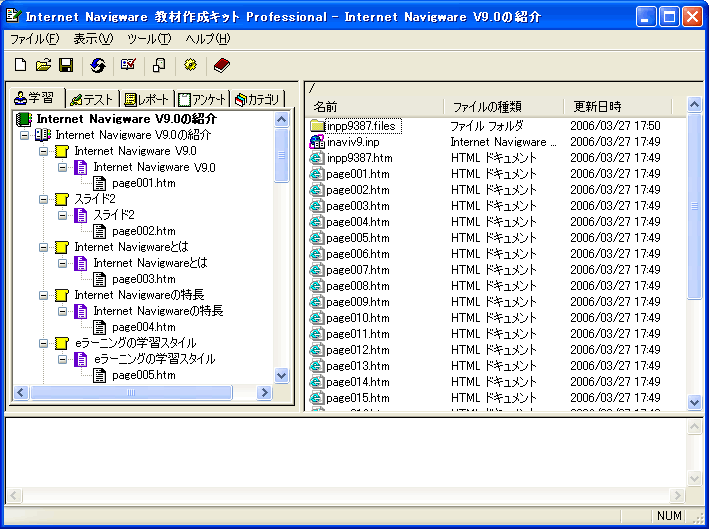Screen dimensions: 709x529
Task: Click purple page icon for Internet Navigwareとは
Action: [80, 263]
